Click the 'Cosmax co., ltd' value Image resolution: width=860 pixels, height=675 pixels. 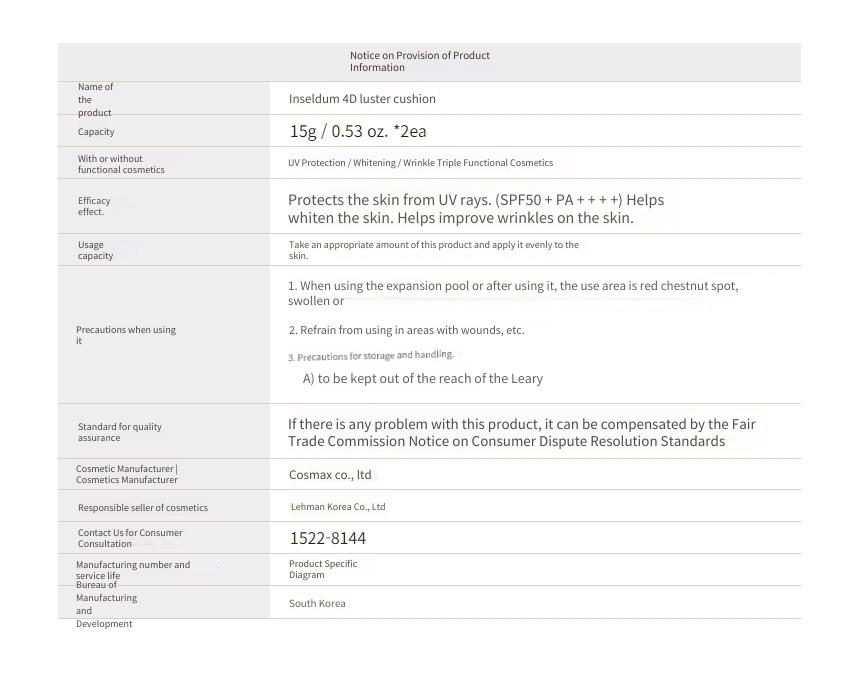330,475
